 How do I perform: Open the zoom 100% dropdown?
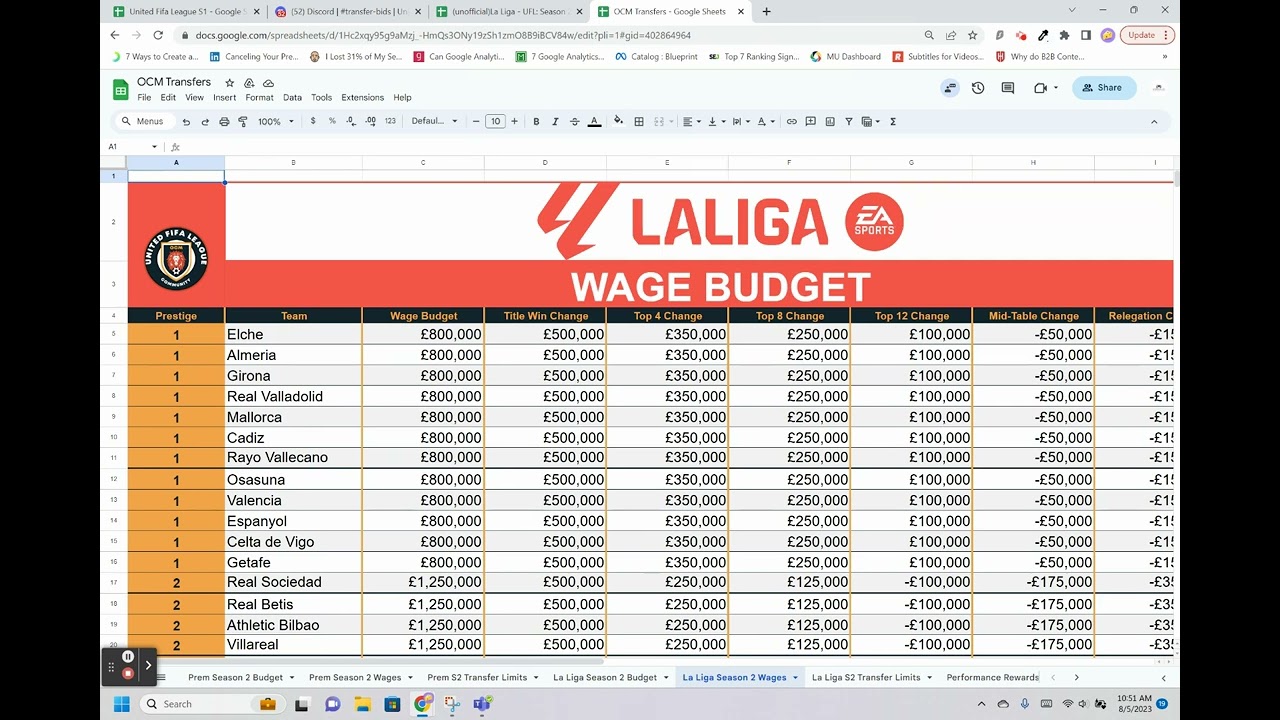tap(276, 122)
